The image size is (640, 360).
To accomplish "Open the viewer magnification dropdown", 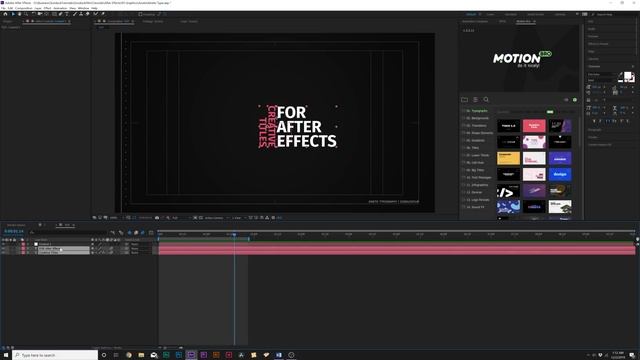I will [114, 218].
